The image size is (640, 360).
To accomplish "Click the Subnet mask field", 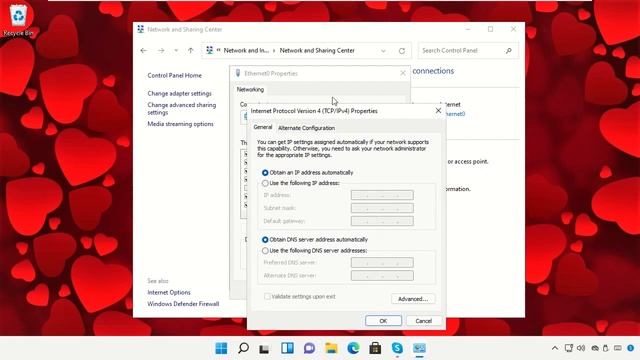I will point(382,208).
